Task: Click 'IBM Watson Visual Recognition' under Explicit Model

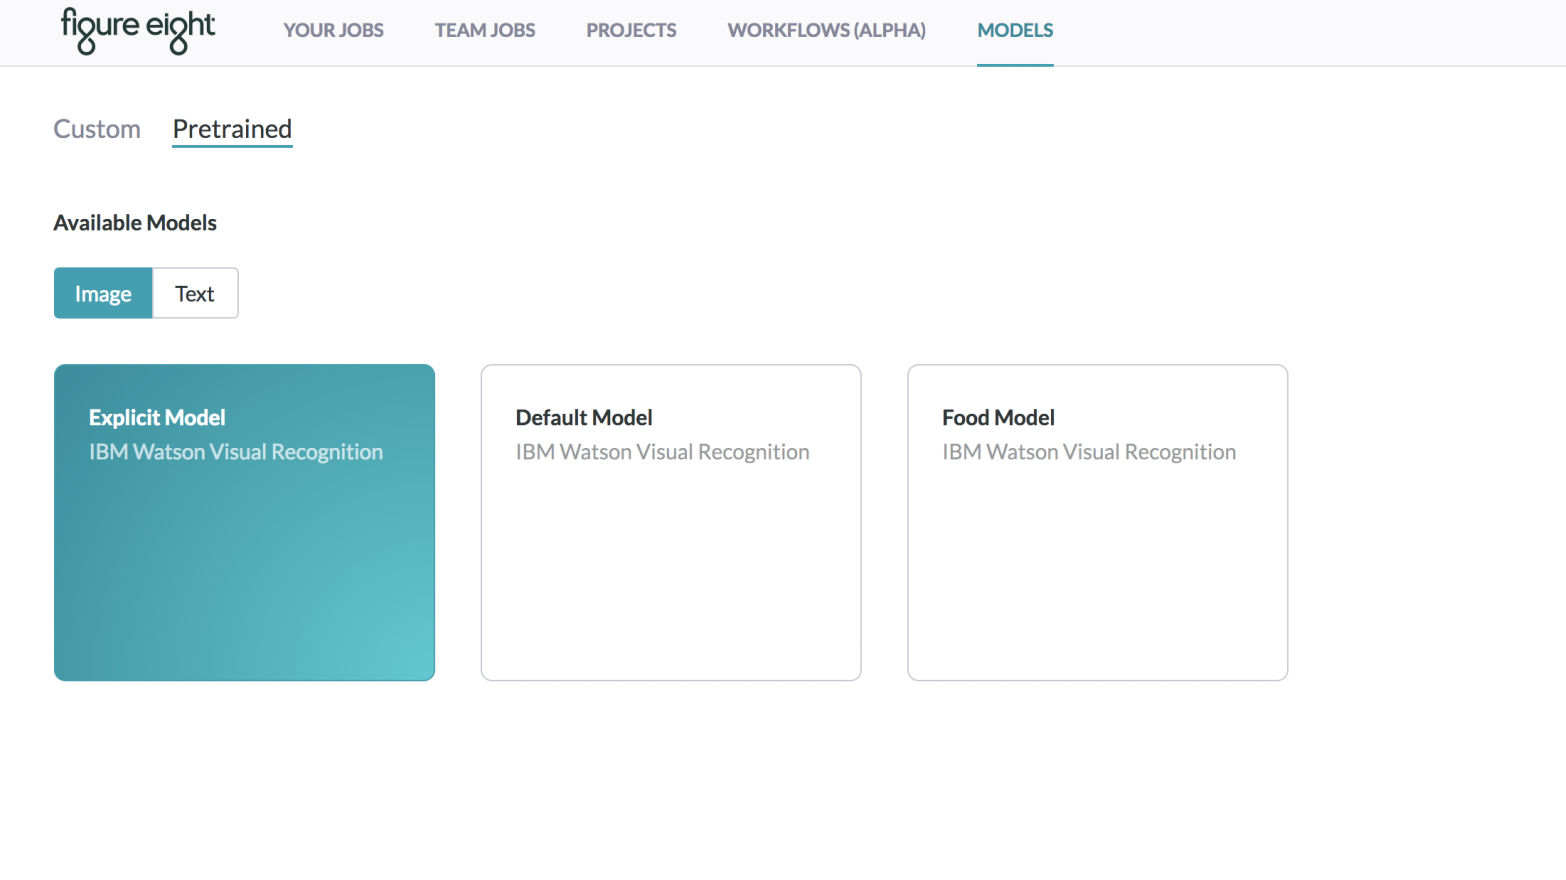Action: pos(236,452)
